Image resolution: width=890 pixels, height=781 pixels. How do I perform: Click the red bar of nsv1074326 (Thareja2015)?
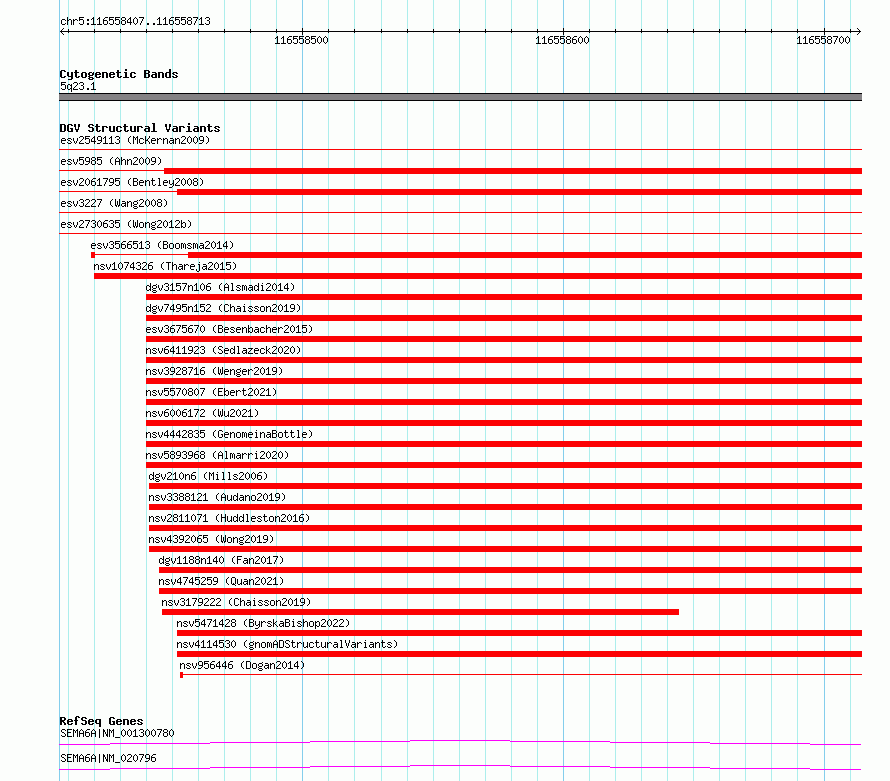click(x=478, y=276)
